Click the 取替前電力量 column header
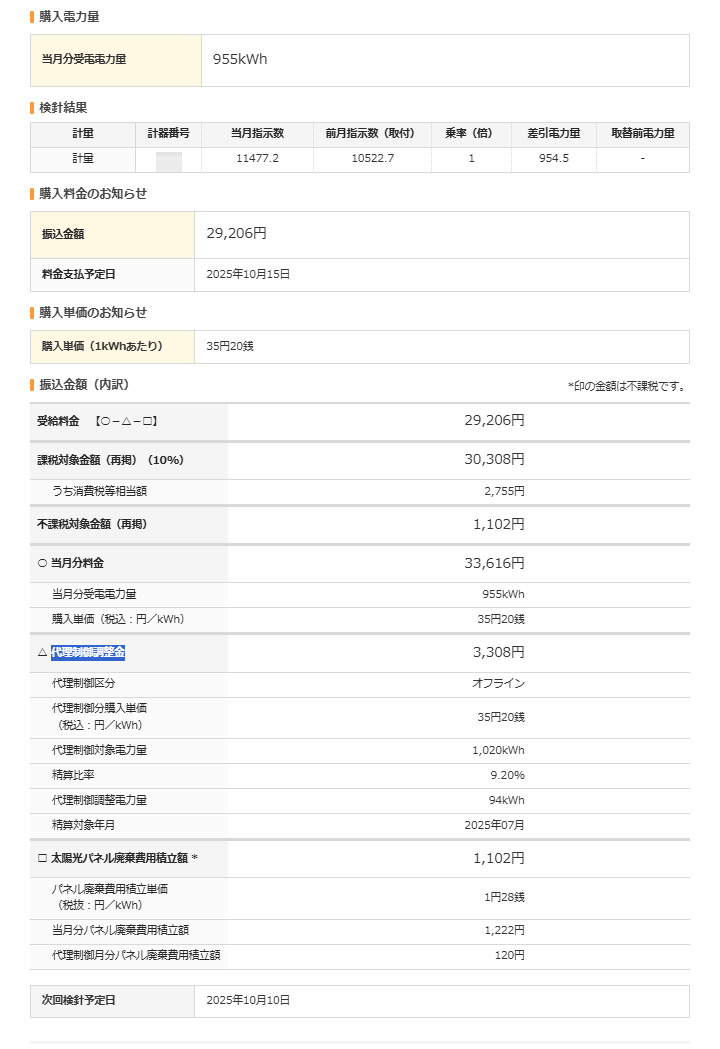This screenshot has width=720, height=1049. pyautogui.click(x=642, y=134)
